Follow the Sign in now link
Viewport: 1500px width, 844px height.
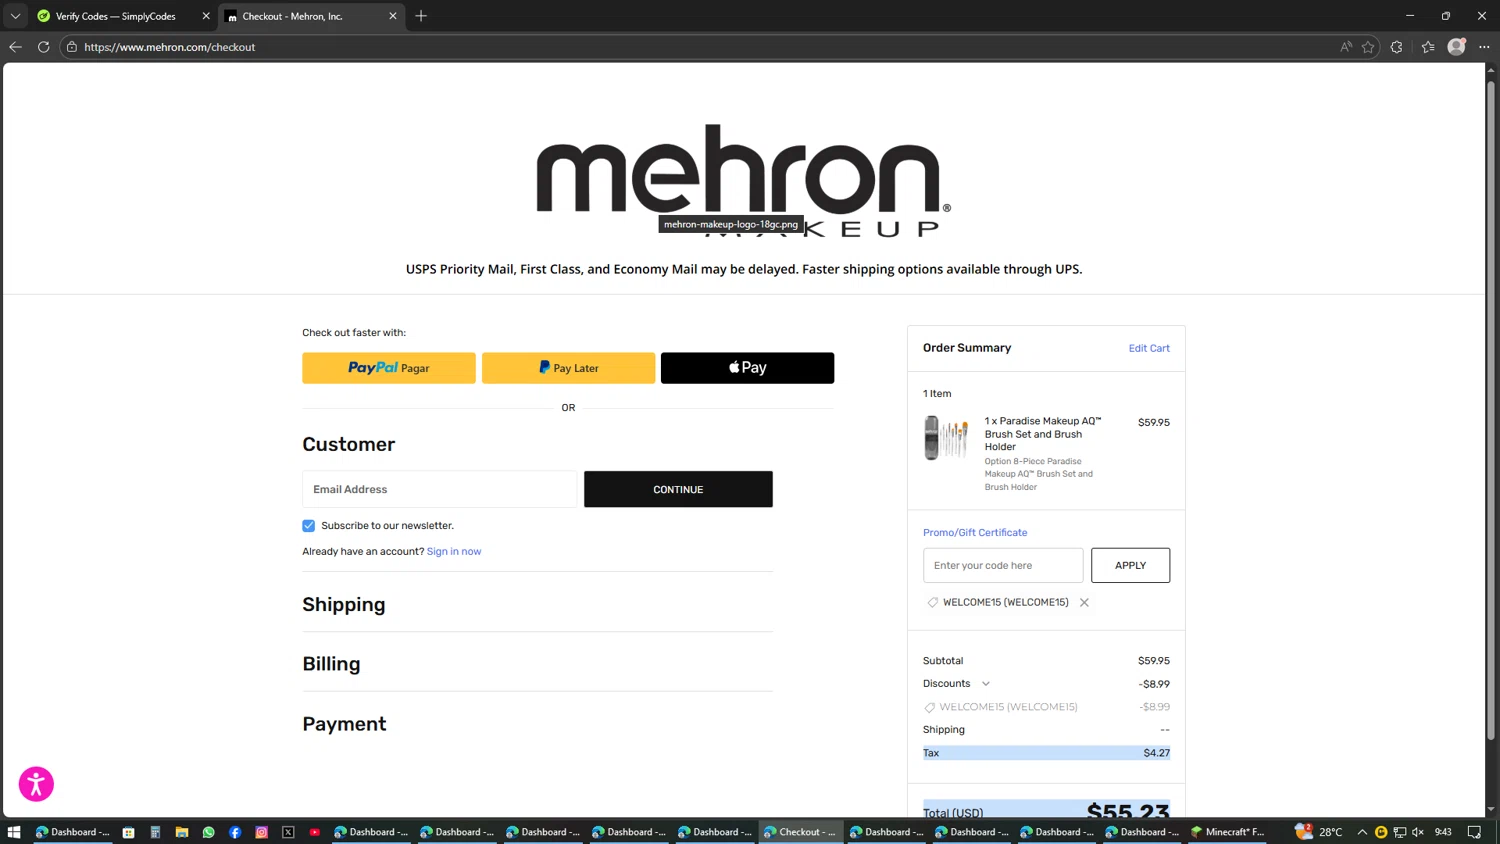[x=454, y=552]
